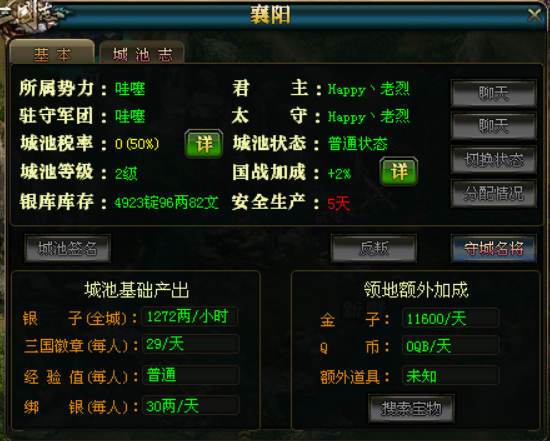This screenshot has width=550, height=441.
Task: Click the 切换状态 button
Action: (x=494, y=160)
